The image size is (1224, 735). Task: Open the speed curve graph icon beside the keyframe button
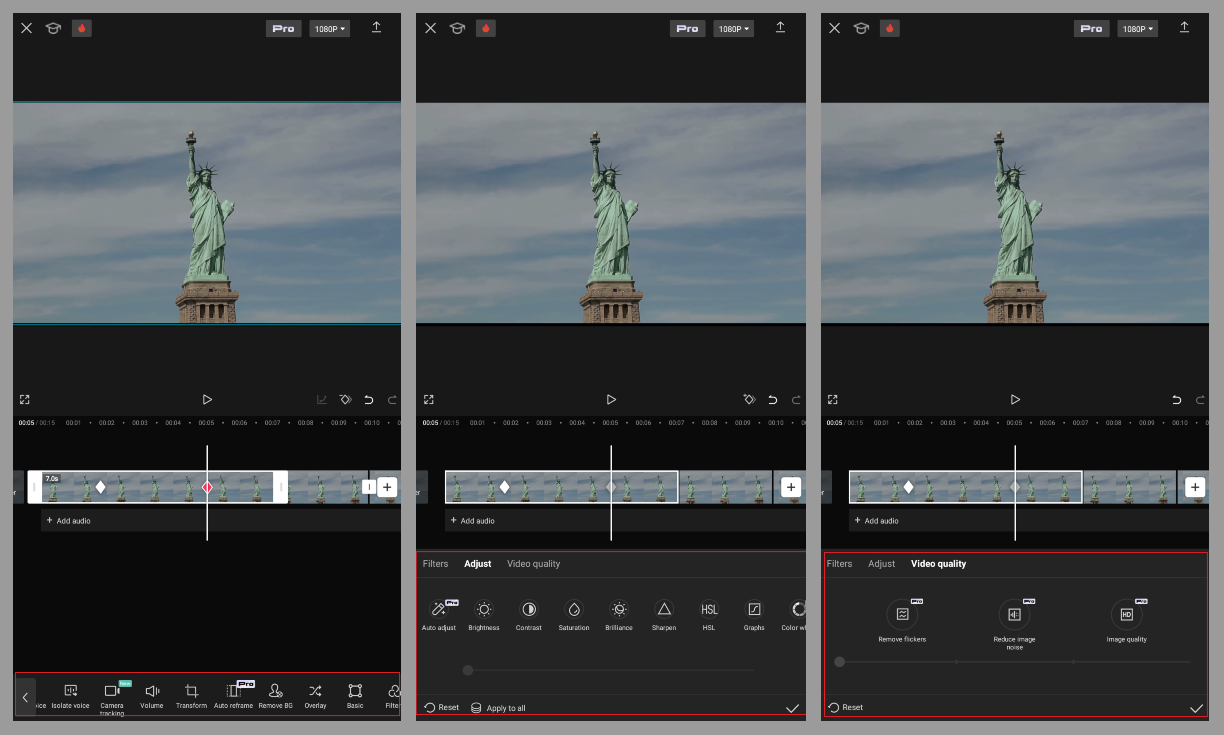click(321, 399)
